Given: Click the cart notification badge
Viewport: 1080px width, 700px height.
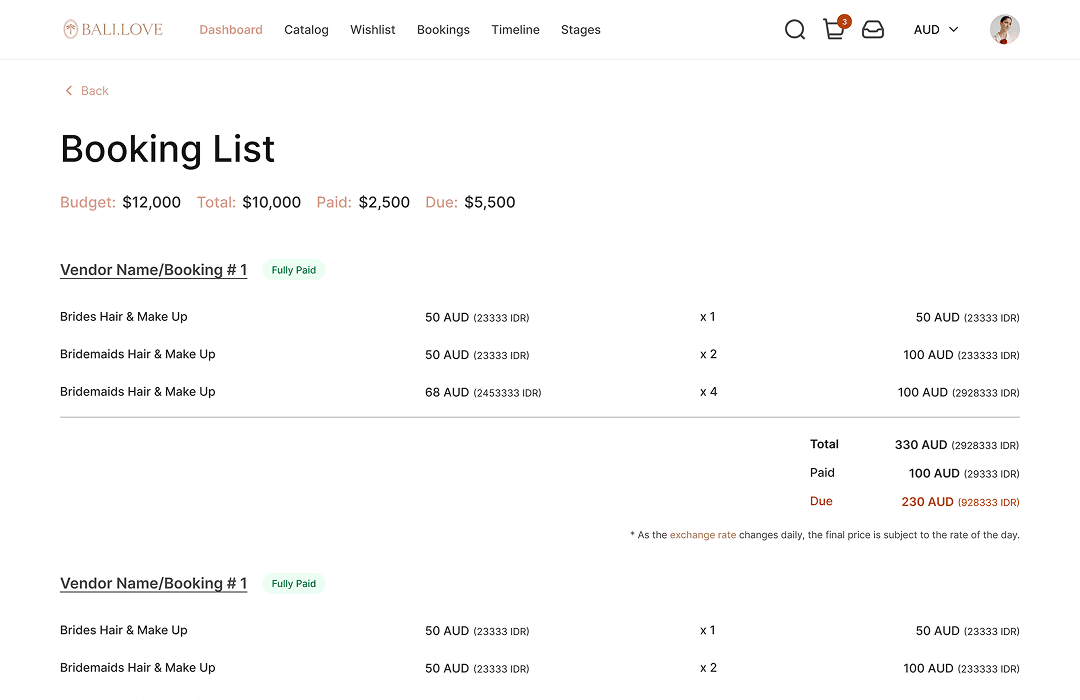Looking at the screenshot, I should [844, 21].
